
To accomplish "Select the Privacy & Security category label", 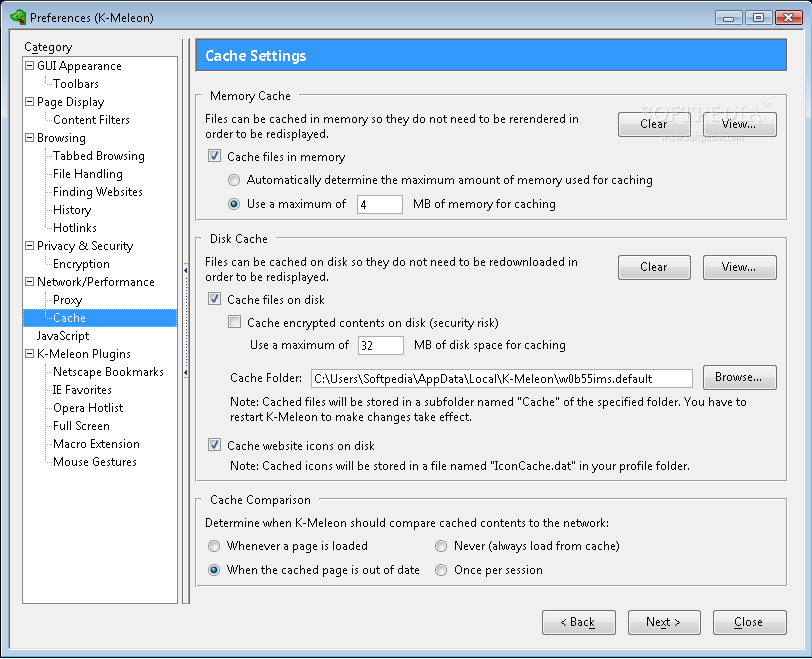I will (x=85, y=246).
